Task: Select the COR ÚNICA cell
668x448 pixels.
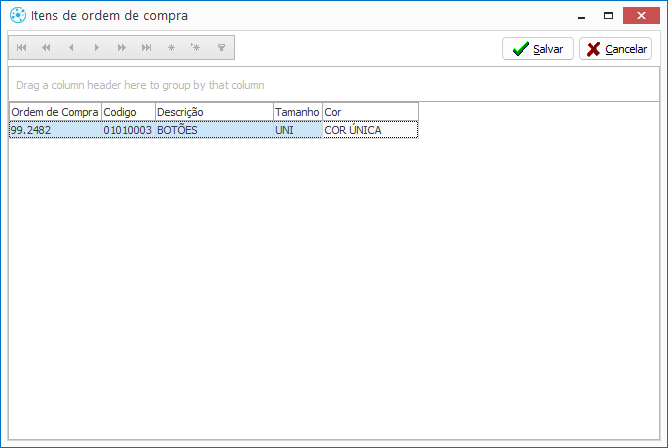Action: click(370, 130)
